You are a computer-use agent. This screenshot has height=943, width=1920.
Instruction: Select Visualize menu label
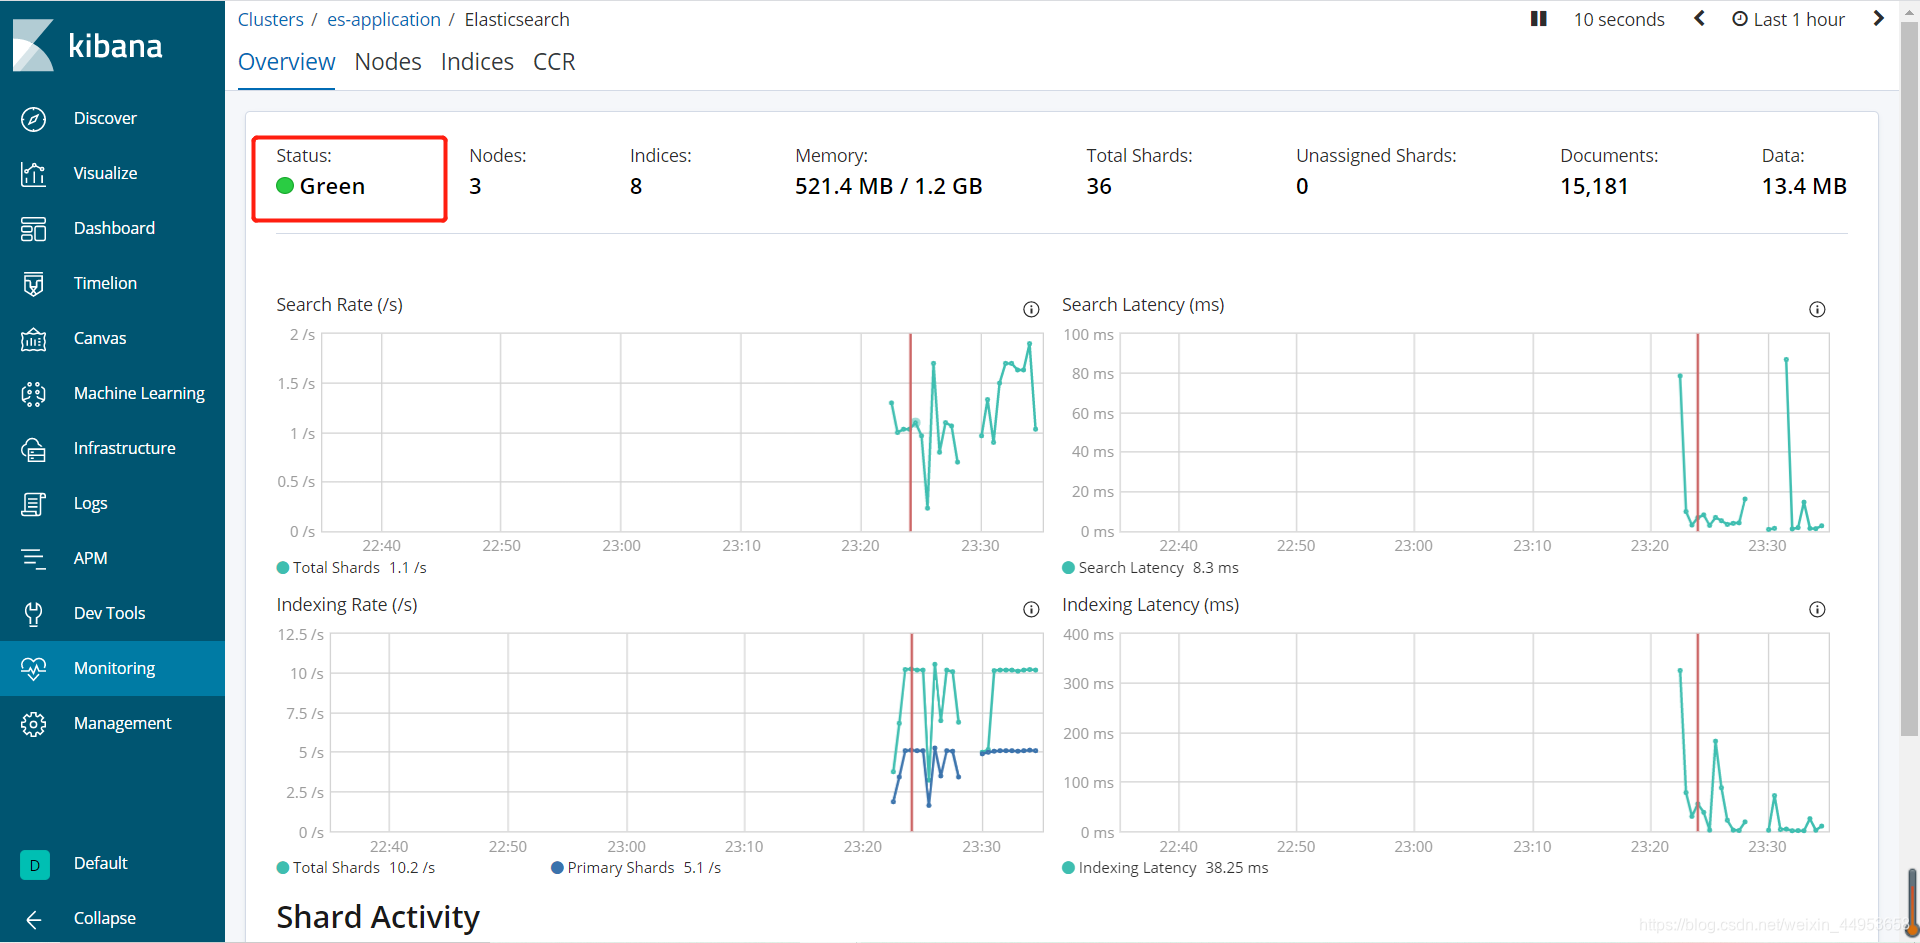click(x=105, y=174)
